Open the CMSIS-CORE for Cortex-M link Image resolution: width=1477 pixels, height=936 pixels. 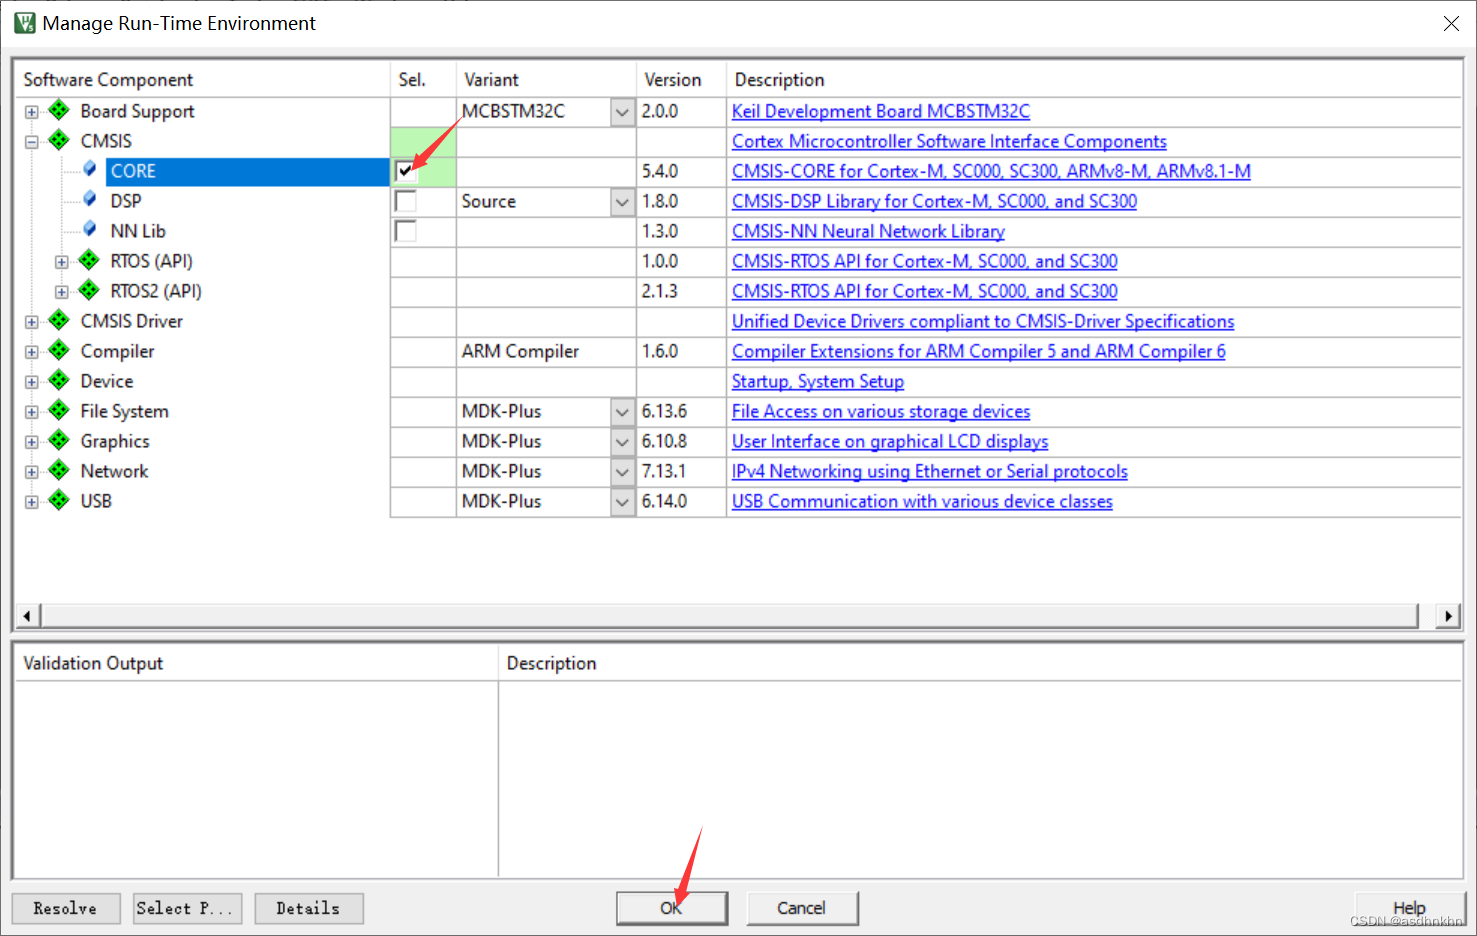991,171
